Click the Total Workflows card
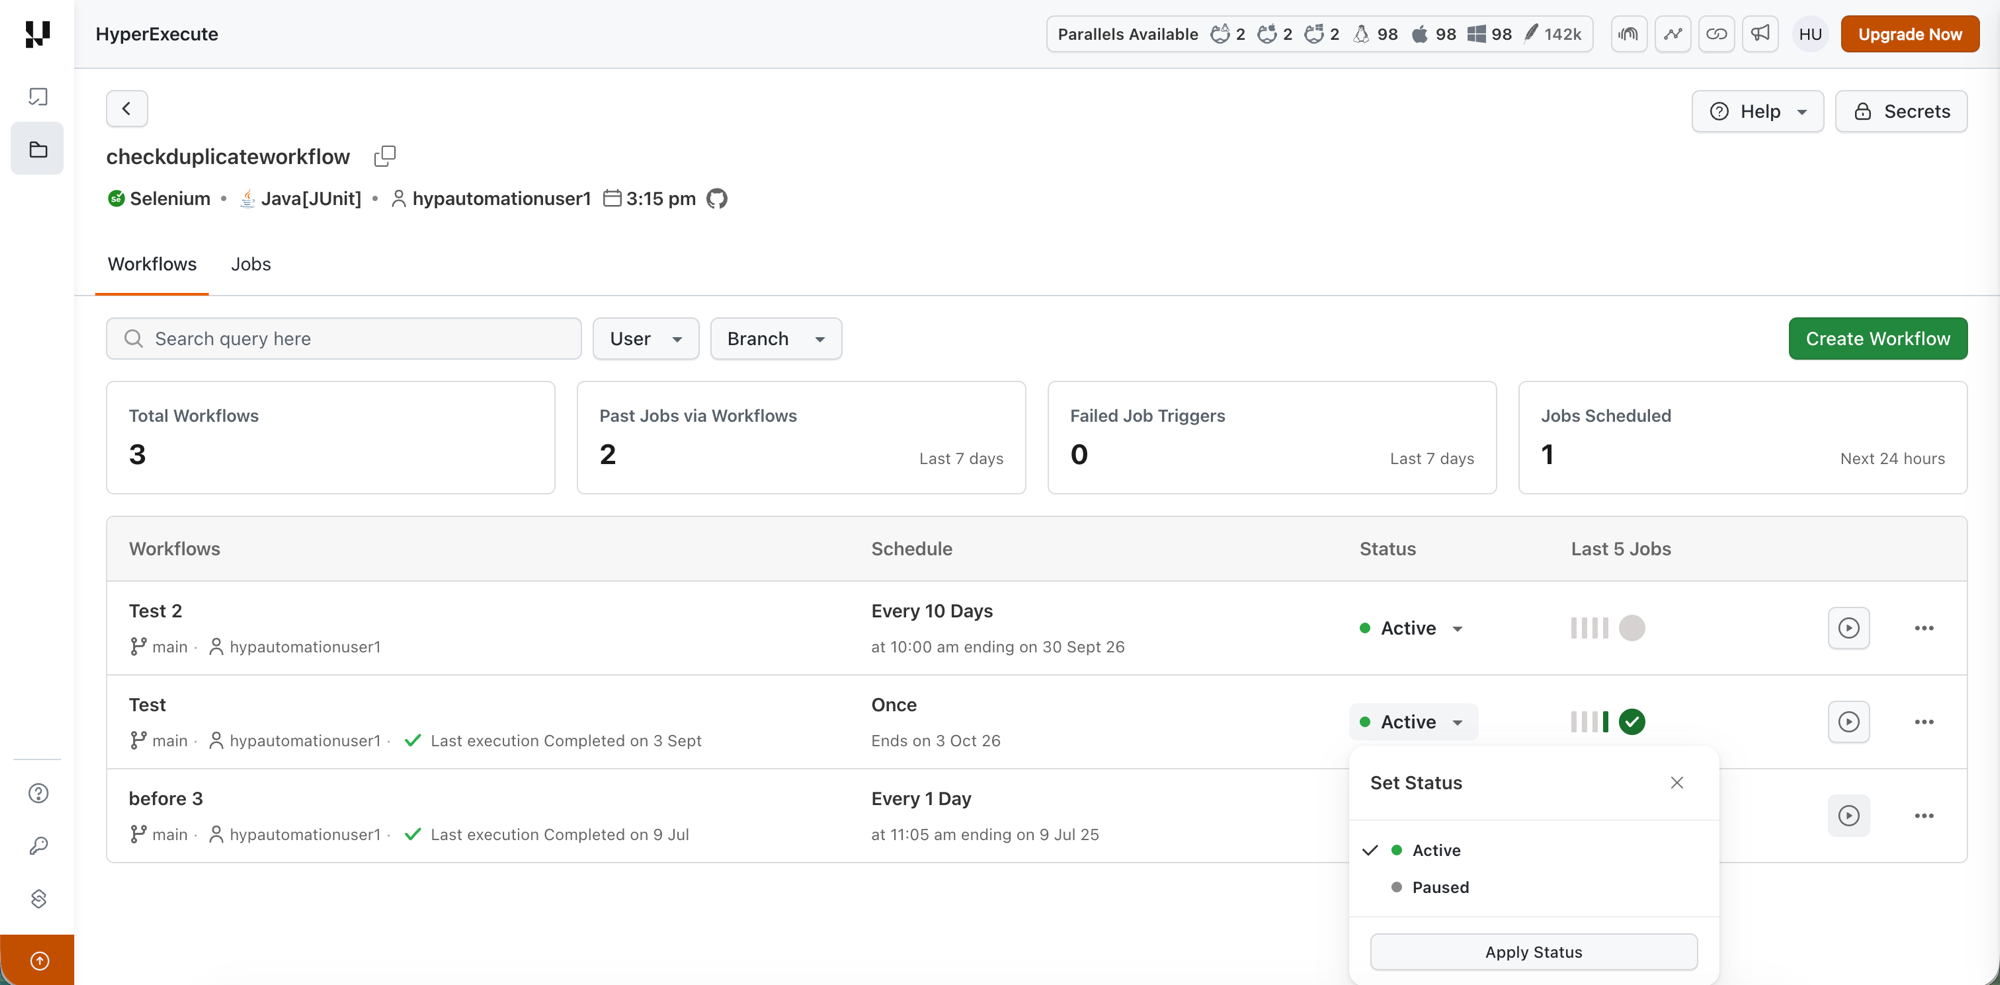 pyautogui.click(x=331, y=437)
